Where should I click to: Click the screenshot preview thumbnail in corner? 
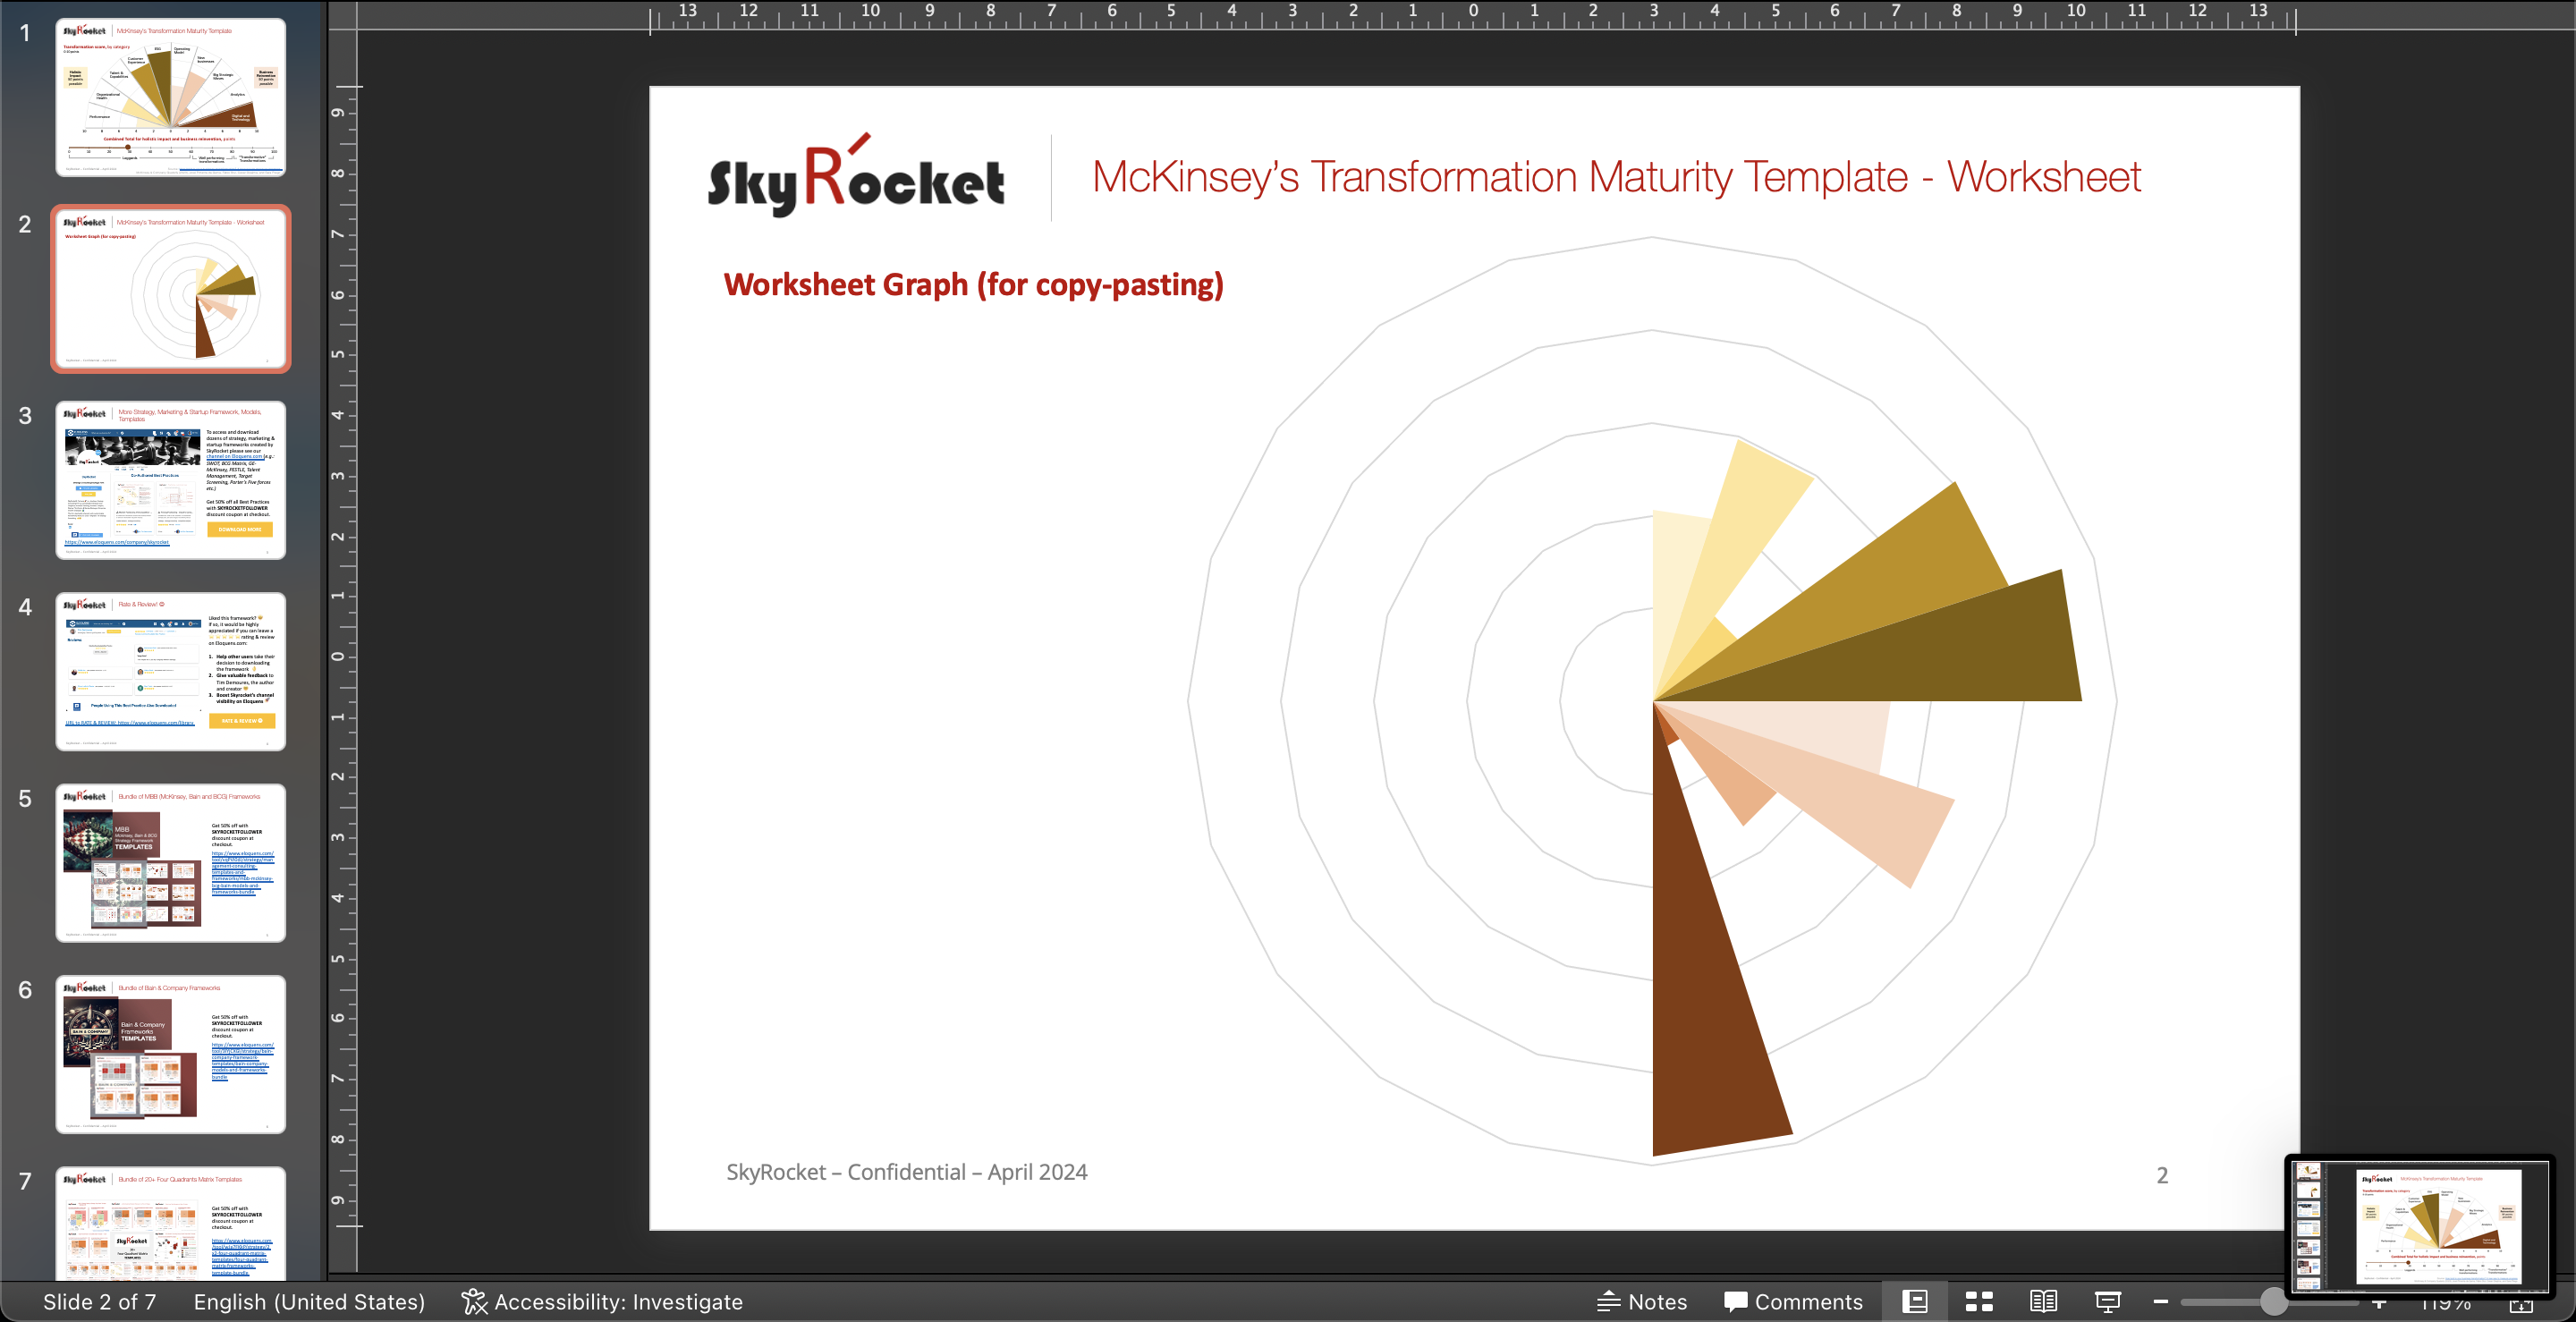click(x=2419, y=1227)
